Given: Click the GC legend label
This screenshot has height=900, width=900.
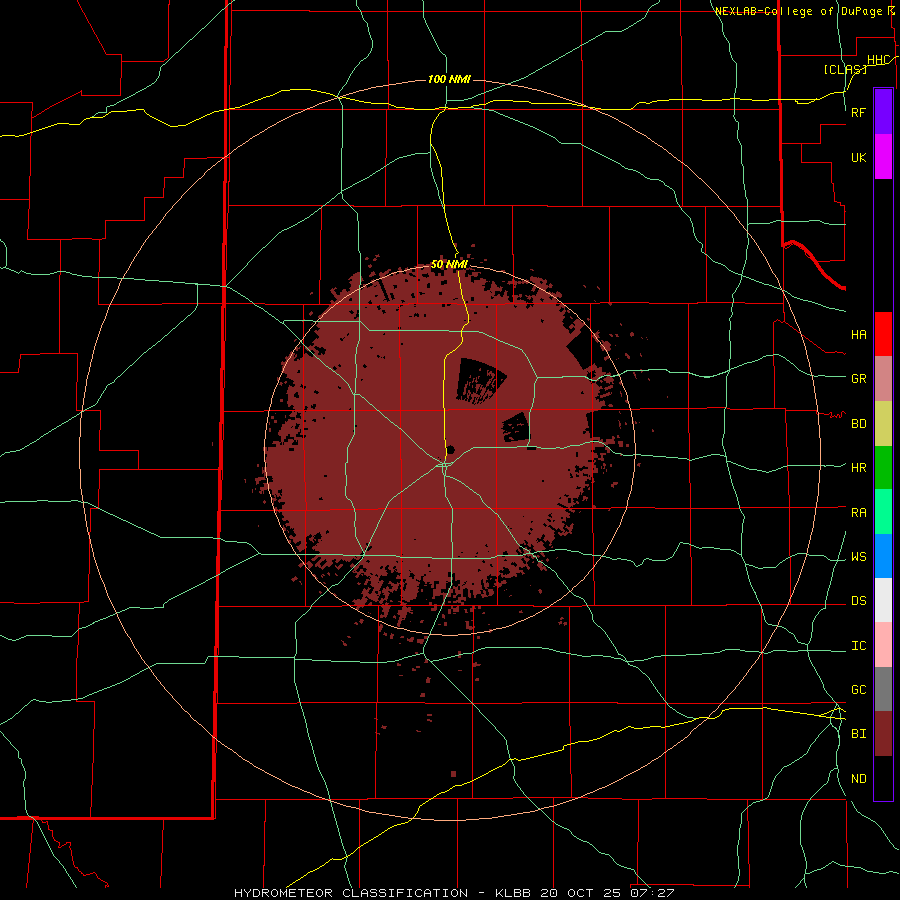Looking at the screenshot, I should click(x=859, y=690).
